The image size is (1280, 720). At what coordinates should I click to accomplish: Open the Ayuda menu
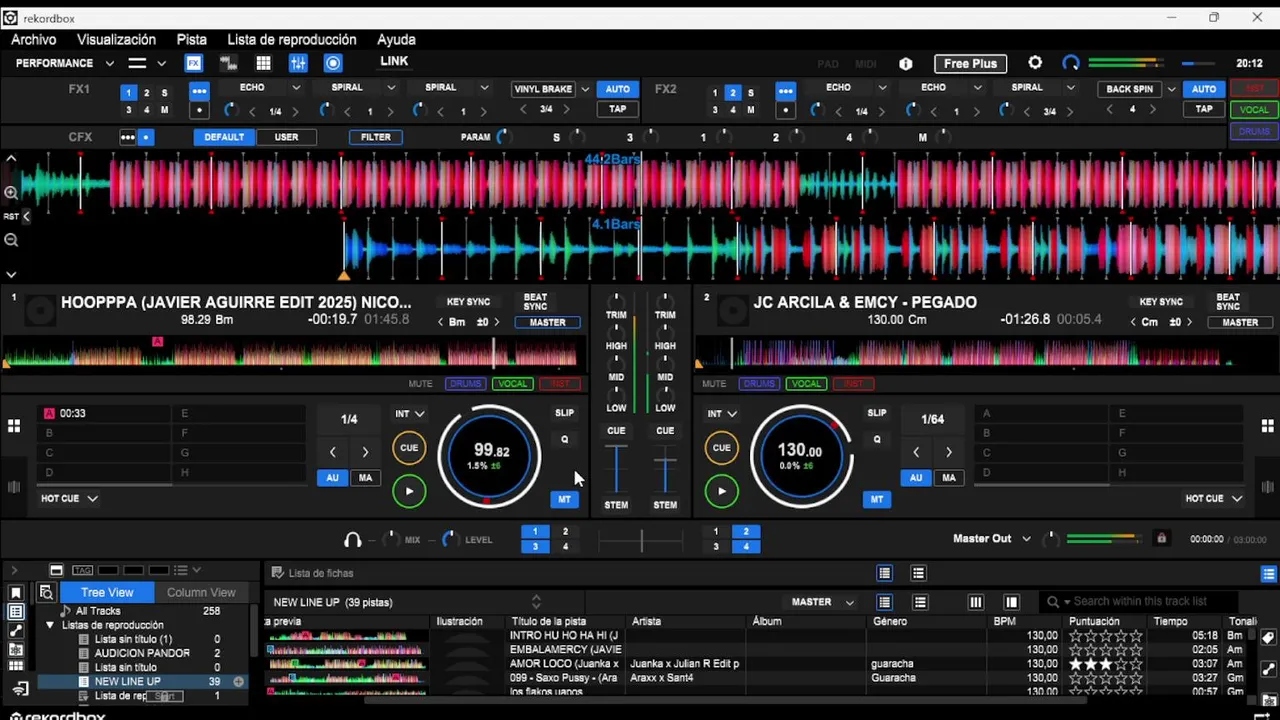click(x=396, y=40)
